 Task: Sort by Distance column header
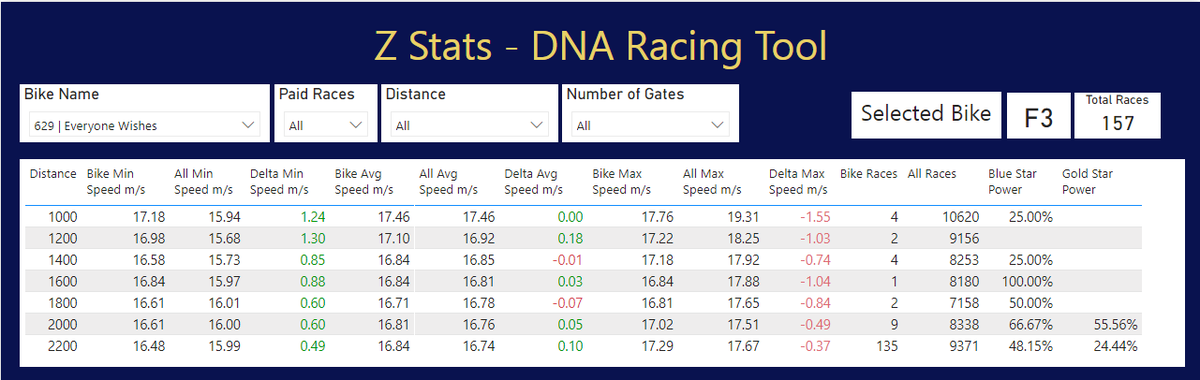coord(53,174)
